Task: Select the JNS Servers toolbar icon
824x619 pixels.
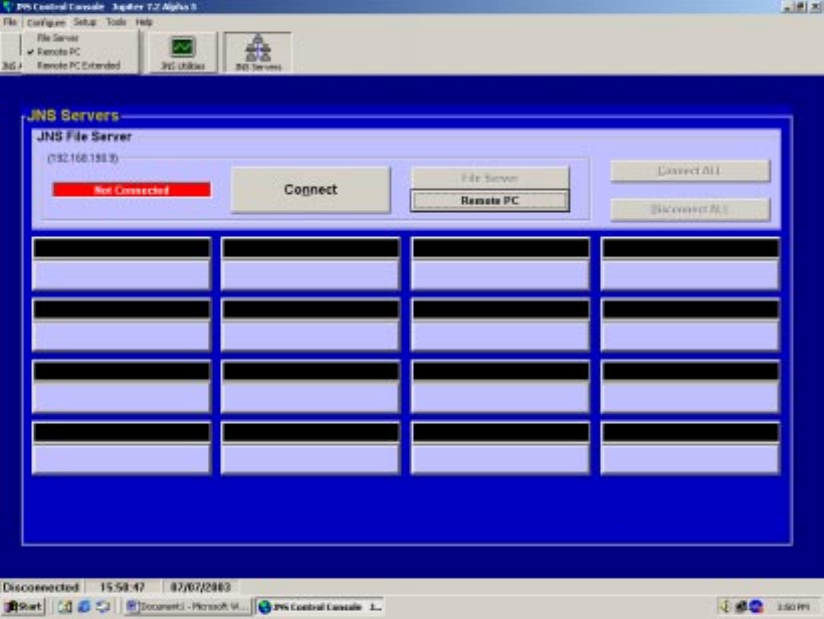Action: (258, 53)
